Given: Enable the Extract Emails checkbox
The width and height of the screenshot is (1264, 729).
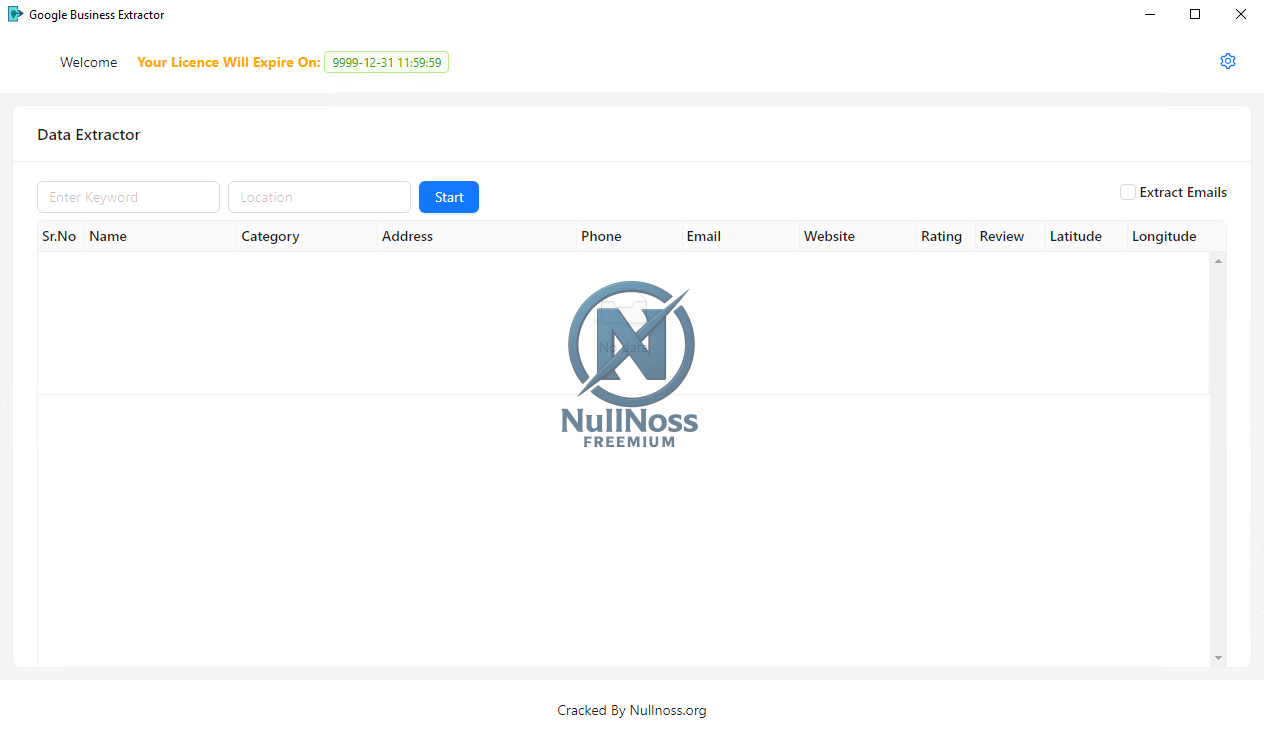Looking at the screenshot, I should point(1128,192).
